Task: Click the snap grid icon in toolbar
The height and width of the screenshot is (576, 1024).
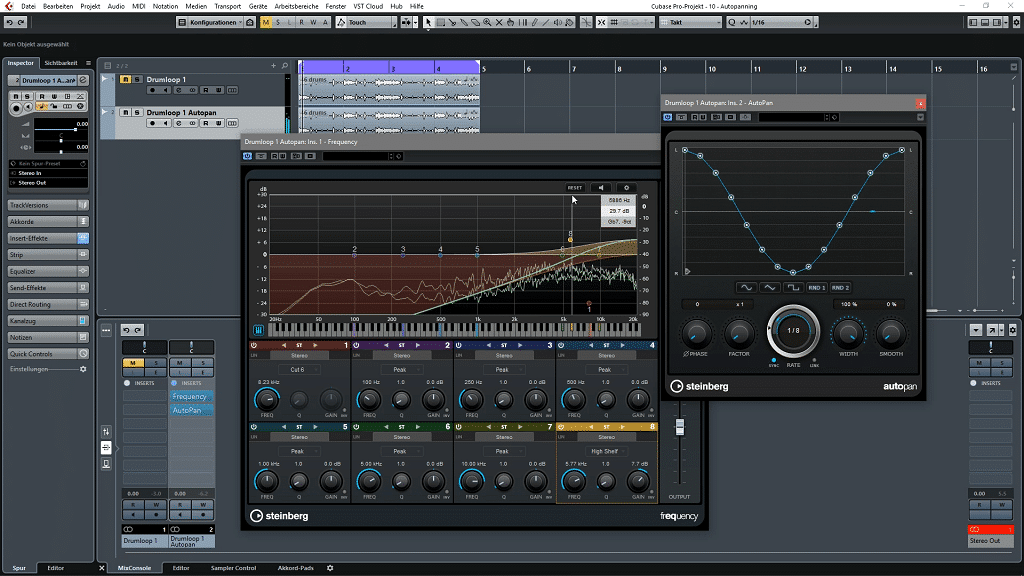Action: click(614, 22)
